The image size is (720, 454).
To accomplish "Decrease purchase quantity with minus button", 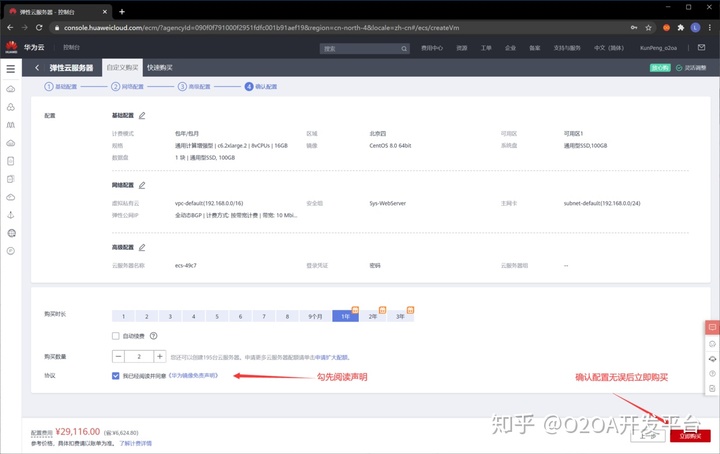I will (118, 356).
